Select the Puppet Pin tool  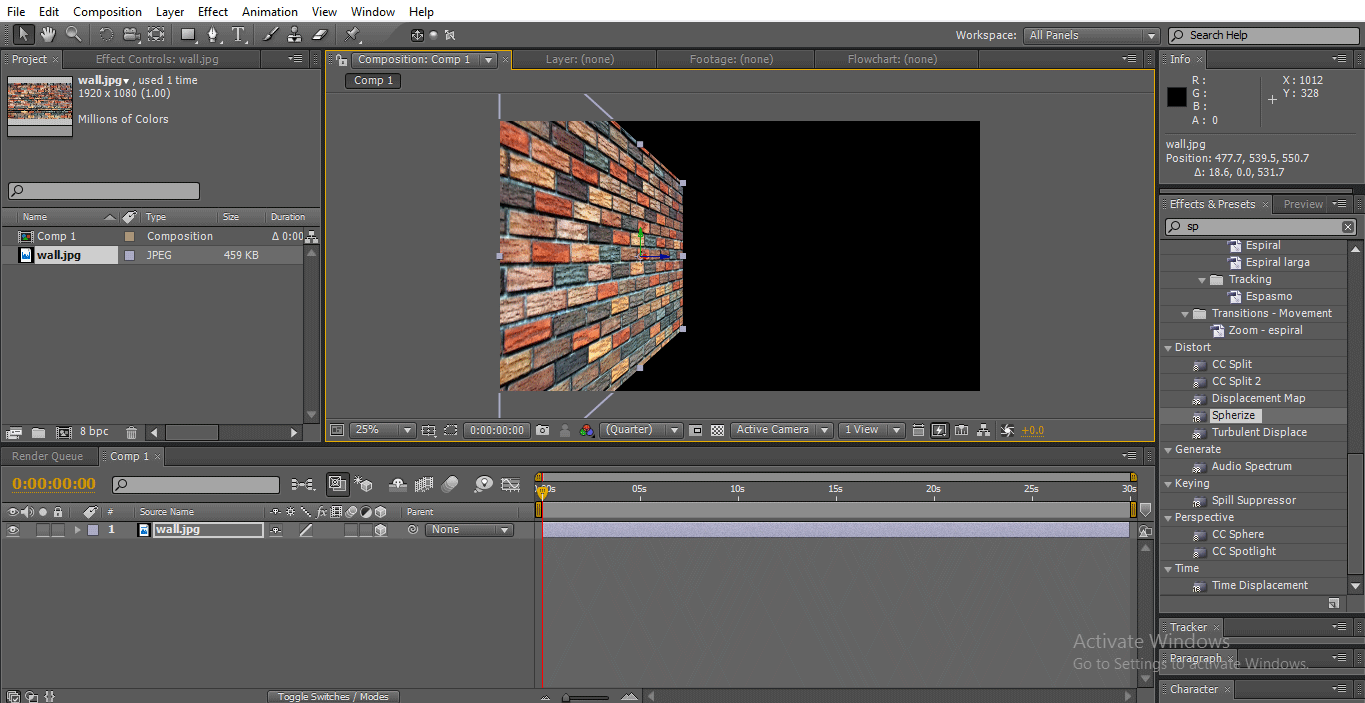[353, 35]
